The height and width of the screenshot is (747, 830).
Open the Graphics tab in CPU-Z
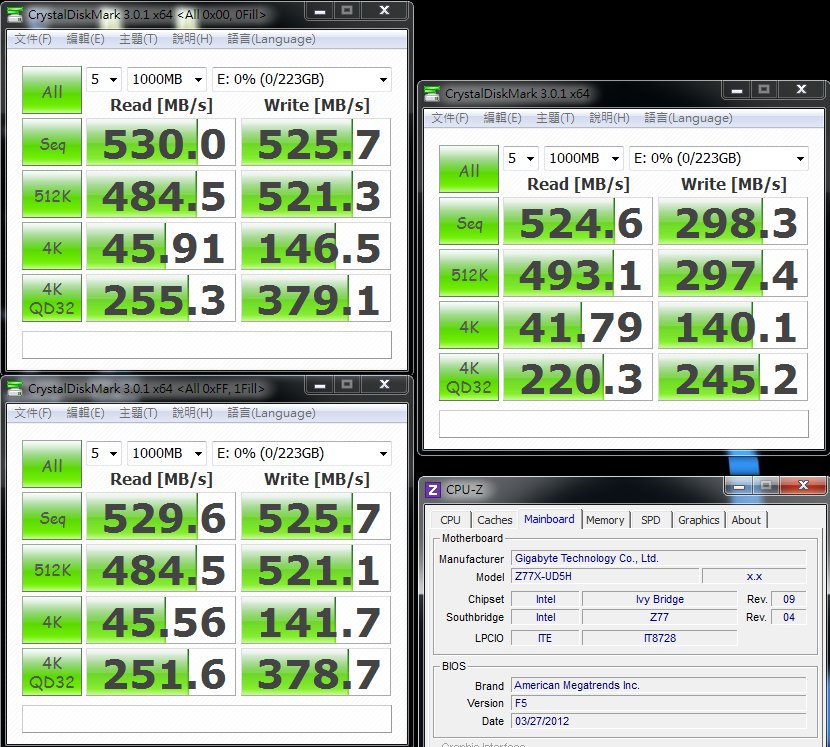pos(698,520)
